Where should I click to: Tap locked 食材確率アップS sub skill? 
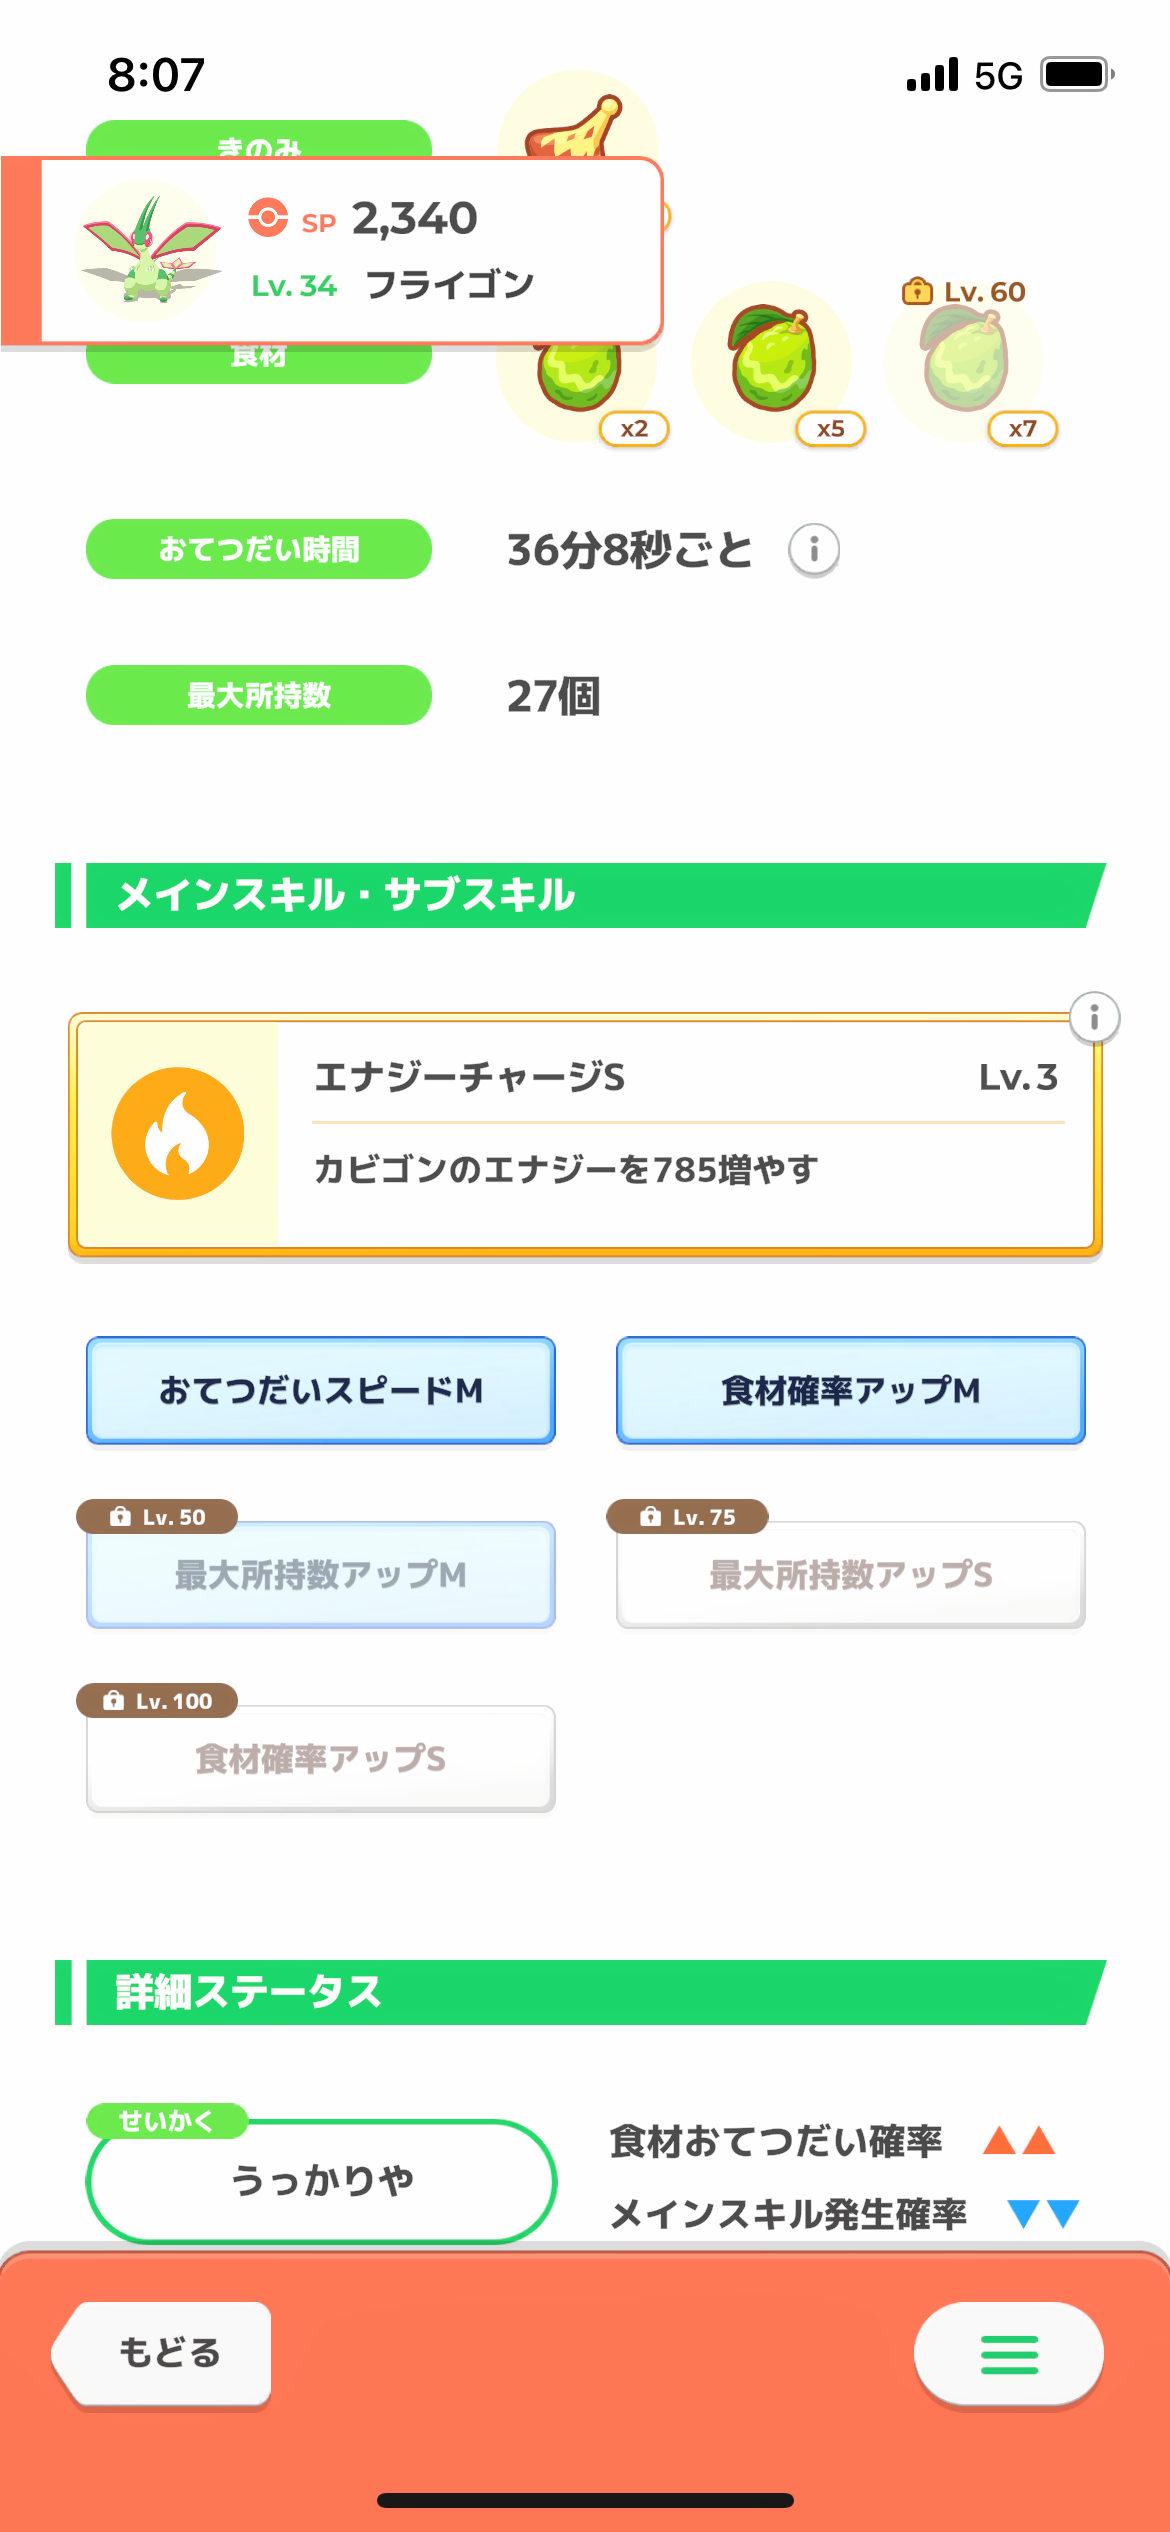321,1758
